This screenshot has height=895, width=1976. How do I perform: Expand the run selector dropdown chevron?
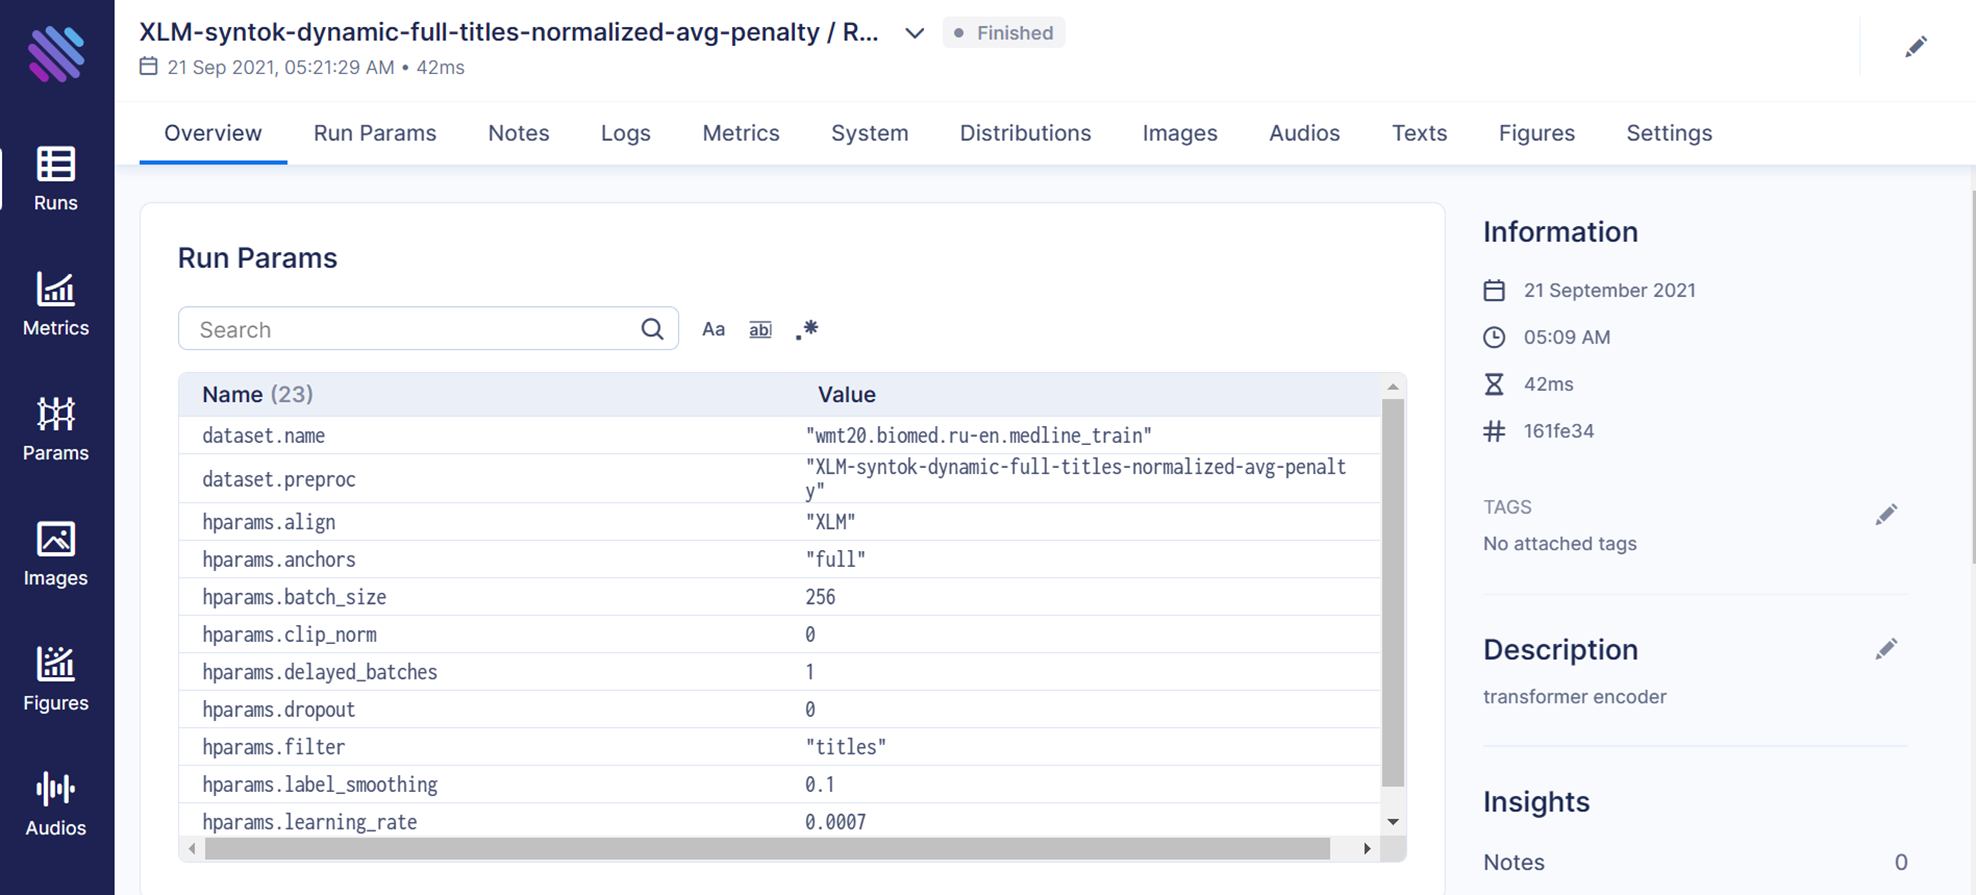914,33
